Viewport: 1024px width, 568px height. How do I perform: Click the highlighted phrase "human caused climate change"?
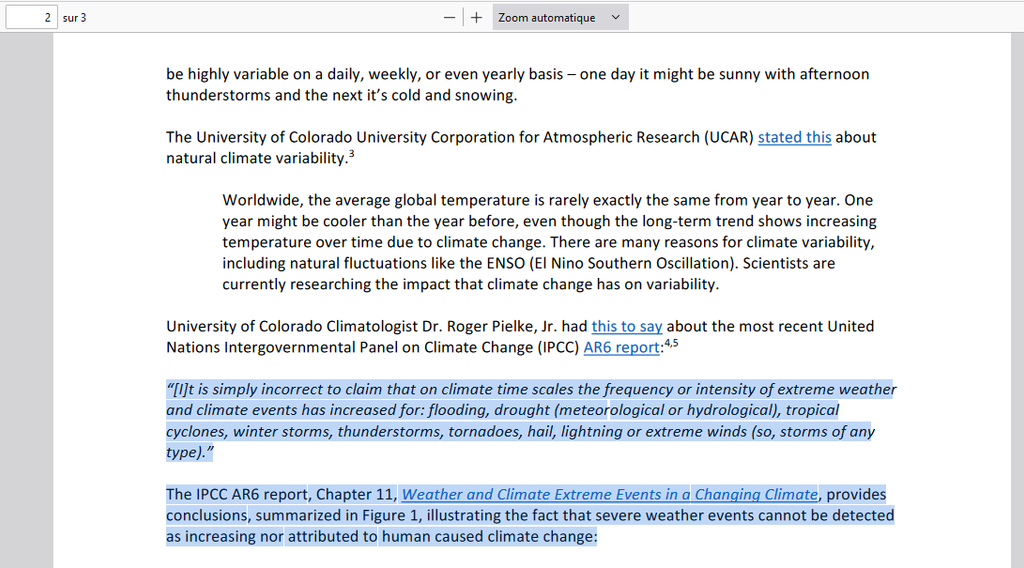pos(488,537)
